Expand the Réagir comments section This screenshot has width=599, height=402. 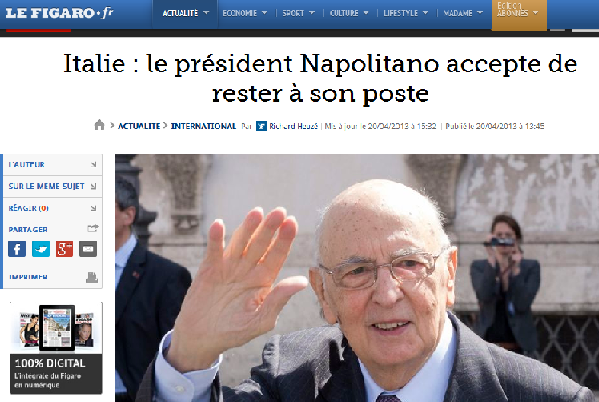[x=52, y=208]
